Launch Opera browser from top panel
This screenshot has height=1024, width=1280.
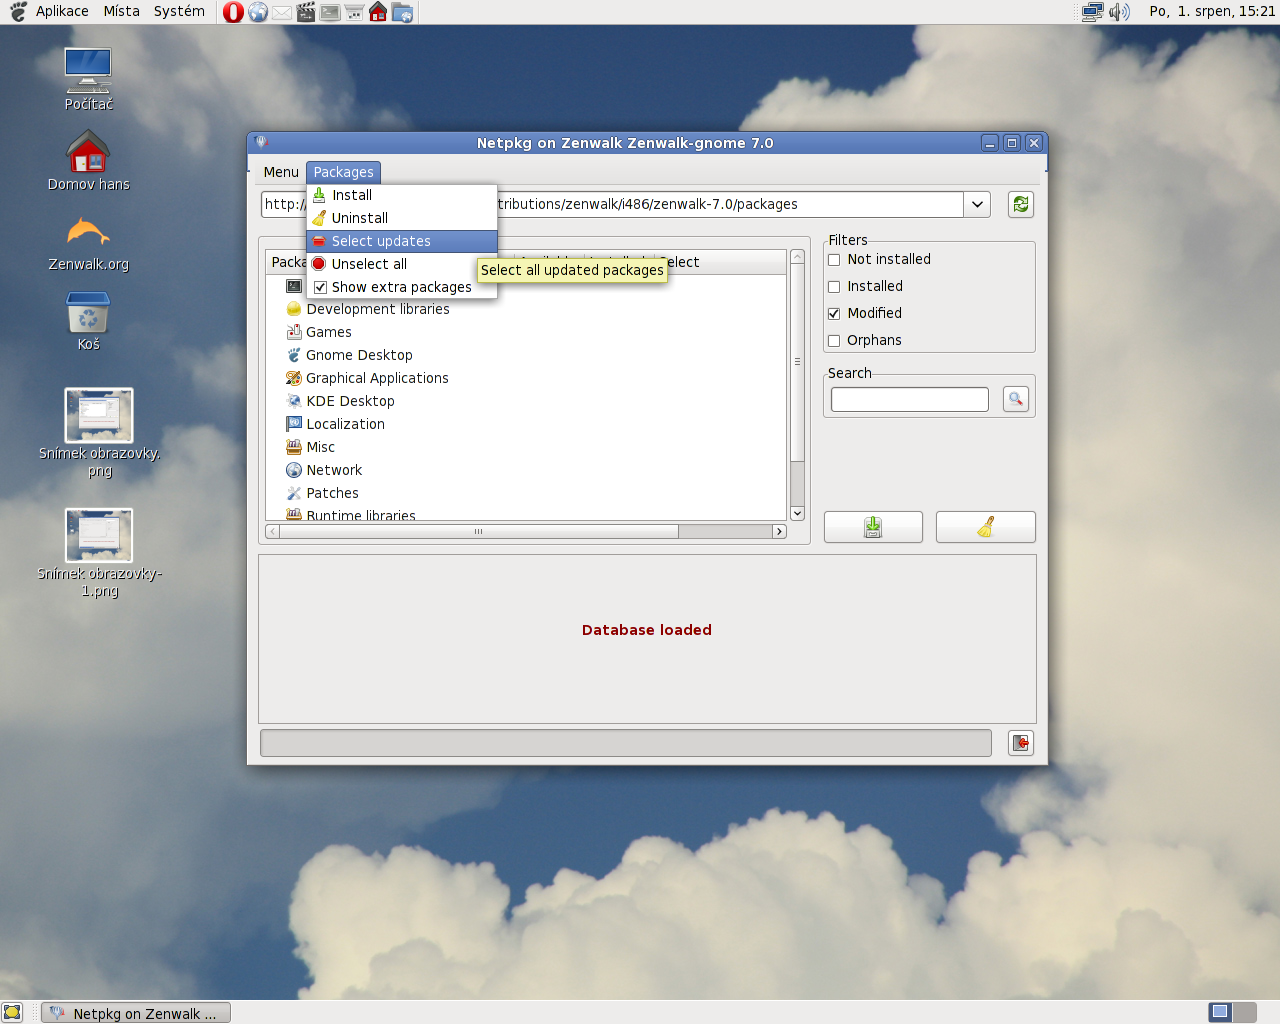(233, 12)
